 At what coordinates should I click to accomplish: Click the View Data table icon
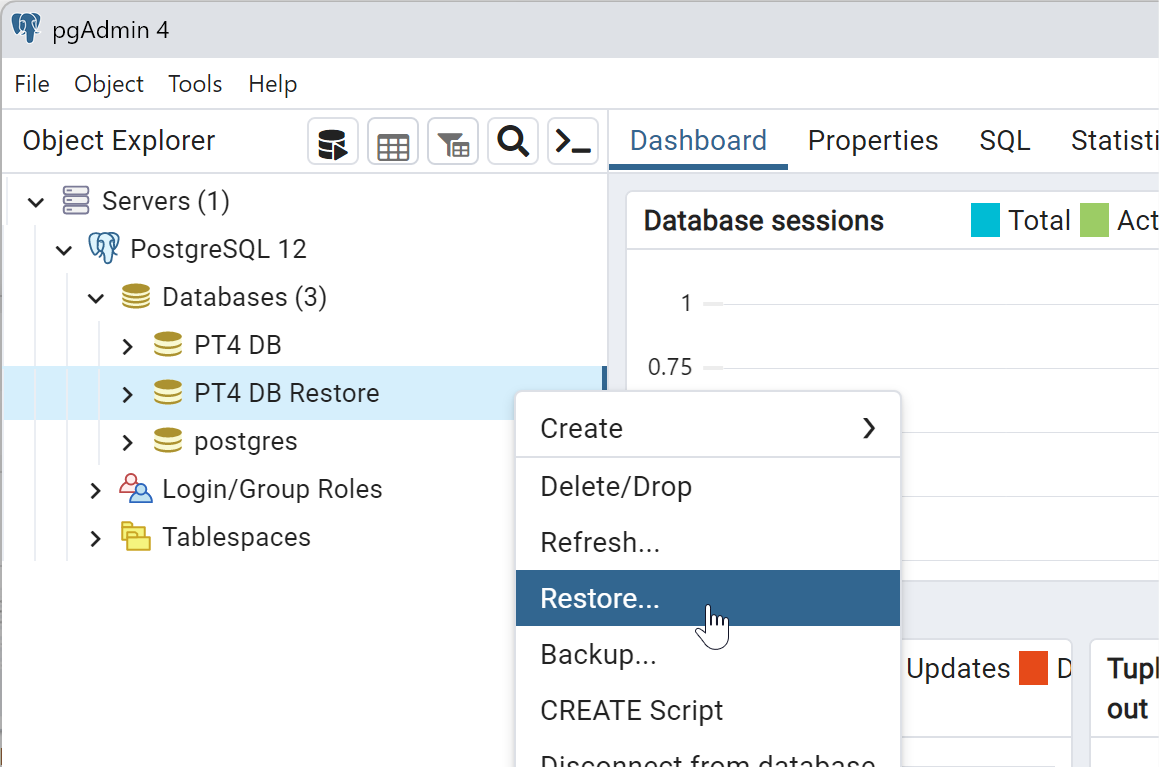[x=392, y=141]
